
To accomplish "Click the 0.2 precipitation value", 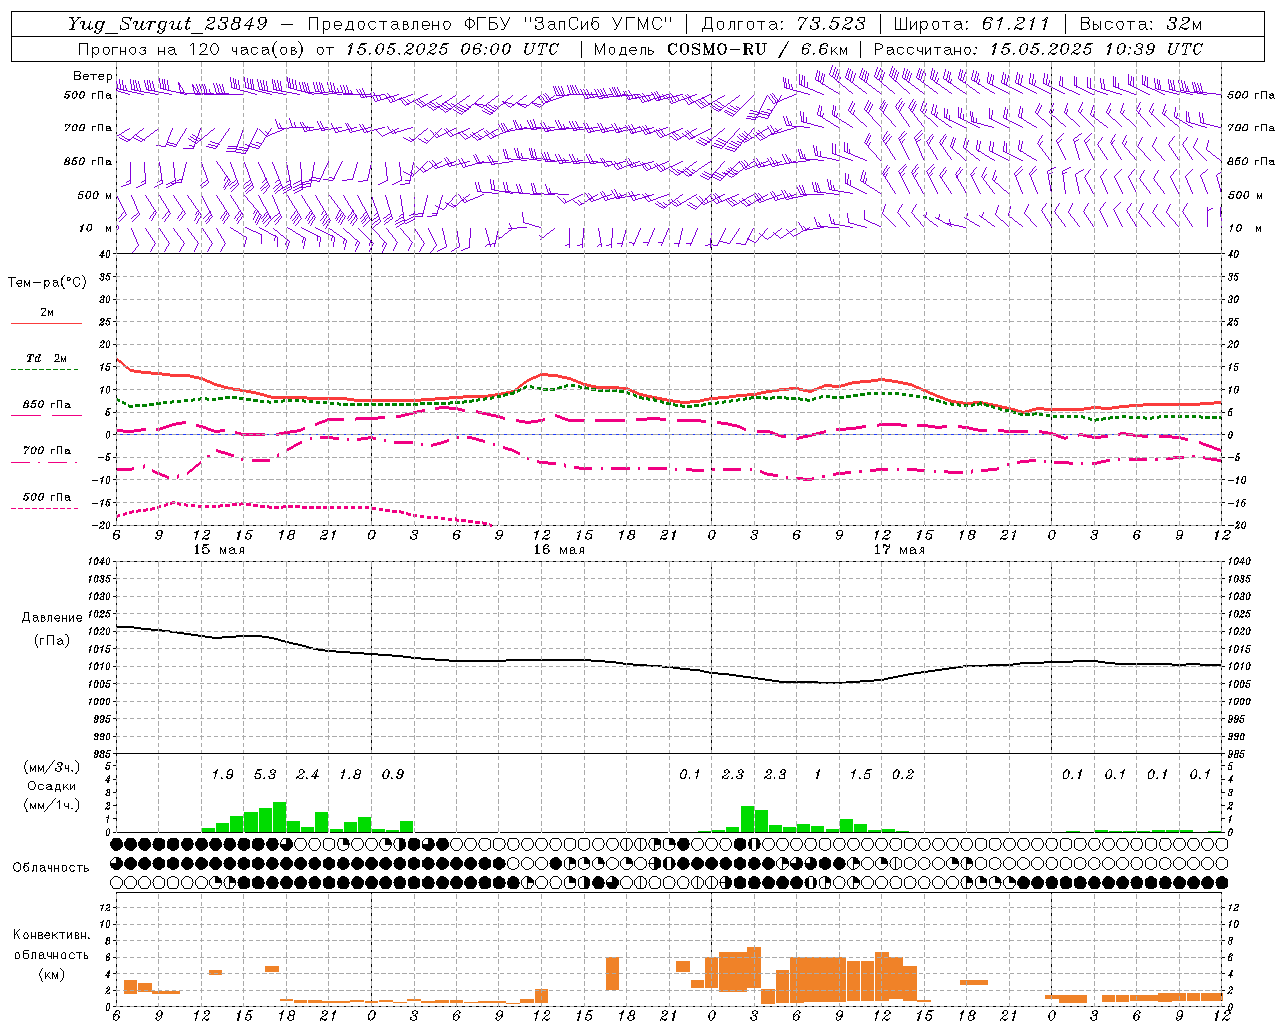I will coord(903,774).
